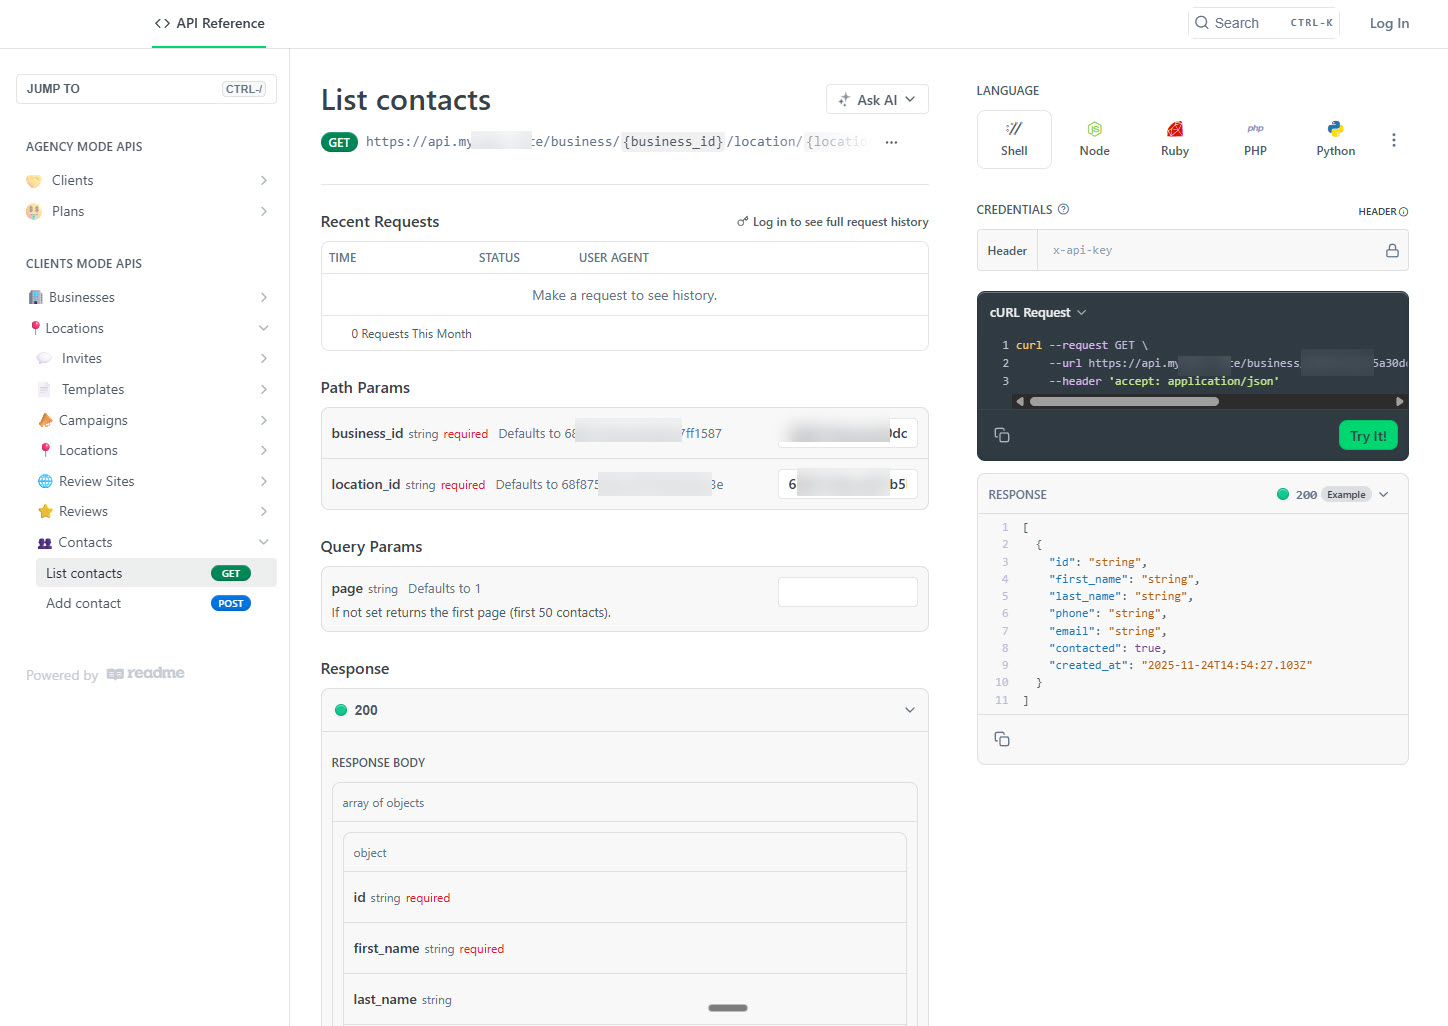The height and width of the screenshot is (1026, 1448).
Task: Copy the cURL request code
Action: pyautogui.click(x=1001, y=435)
